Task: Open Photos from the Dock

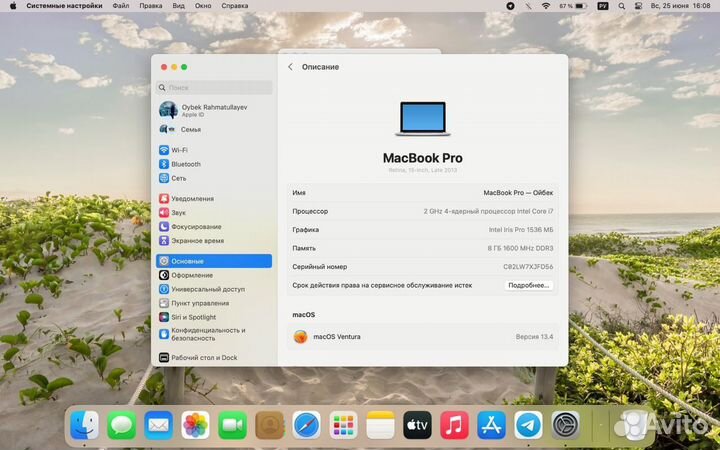Action: (x=195, y=425)
